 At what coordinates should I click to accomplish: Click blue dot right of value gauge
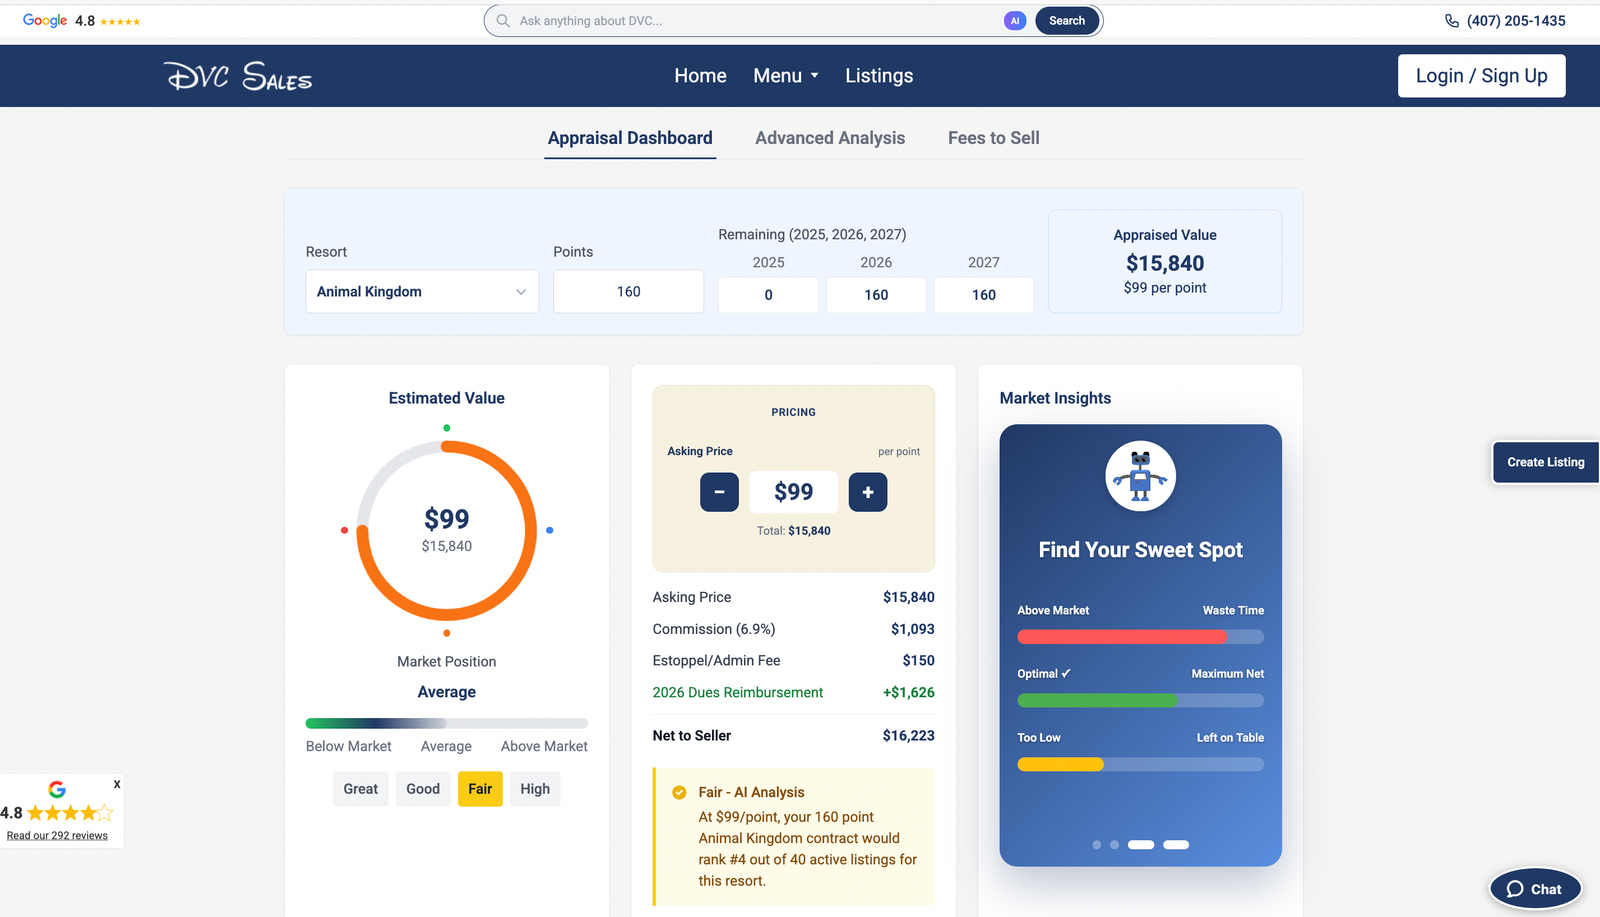click(549, 530)
